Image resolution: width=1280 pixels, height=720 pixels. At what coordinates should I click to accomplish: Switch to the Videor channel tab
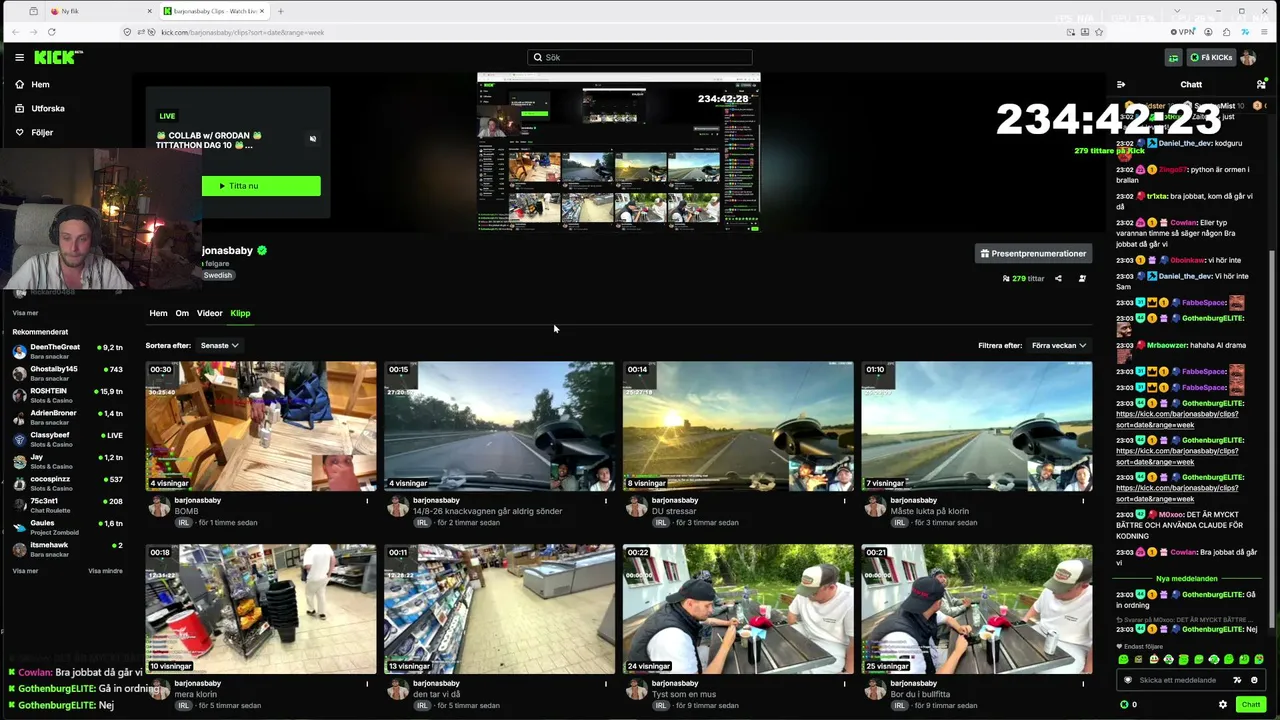pos(209,313)
